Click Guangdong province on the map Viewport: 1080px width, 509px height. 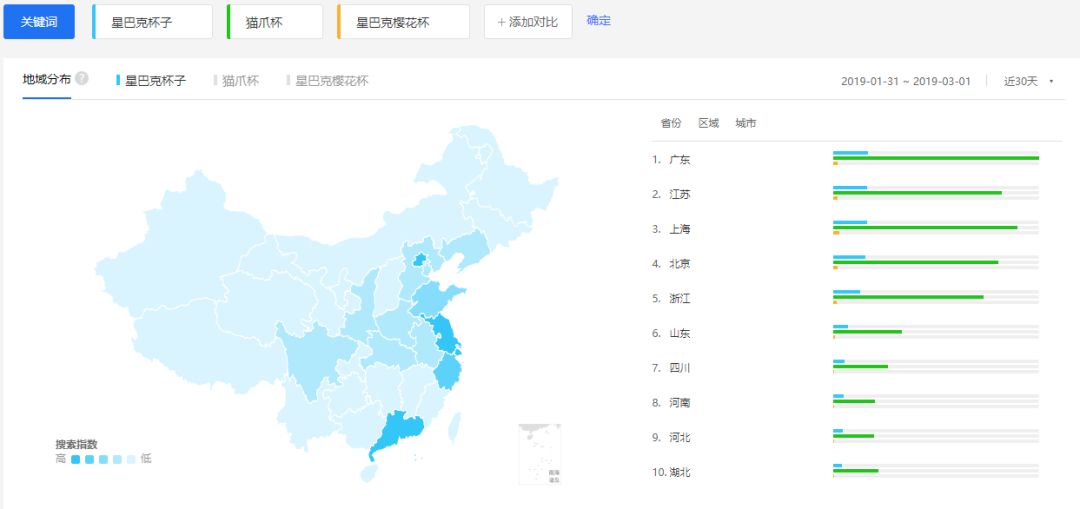(x=399, y=432)
